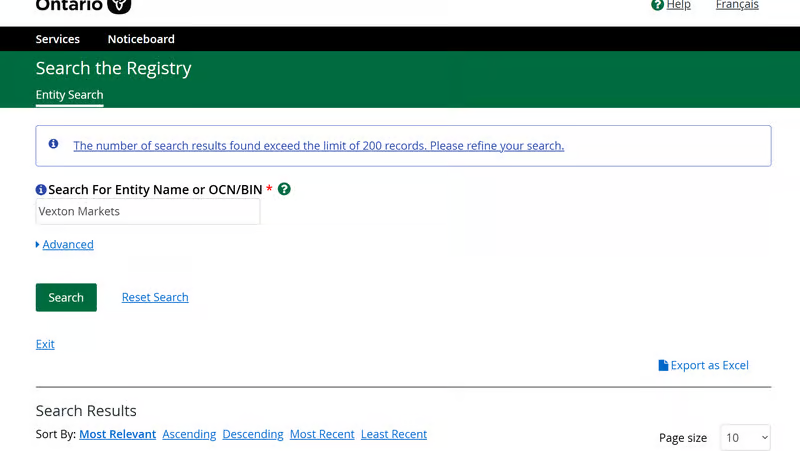Open the Page size dropdown

745,437
